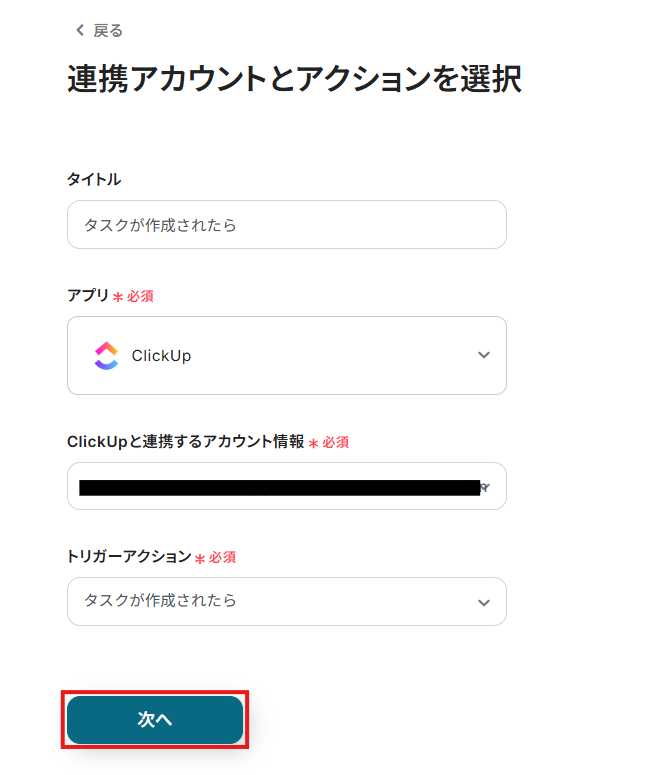Click the 必須 marker beside トリガーアクション
This screenshot has width=647, height=775.
[x=222, y=557]
